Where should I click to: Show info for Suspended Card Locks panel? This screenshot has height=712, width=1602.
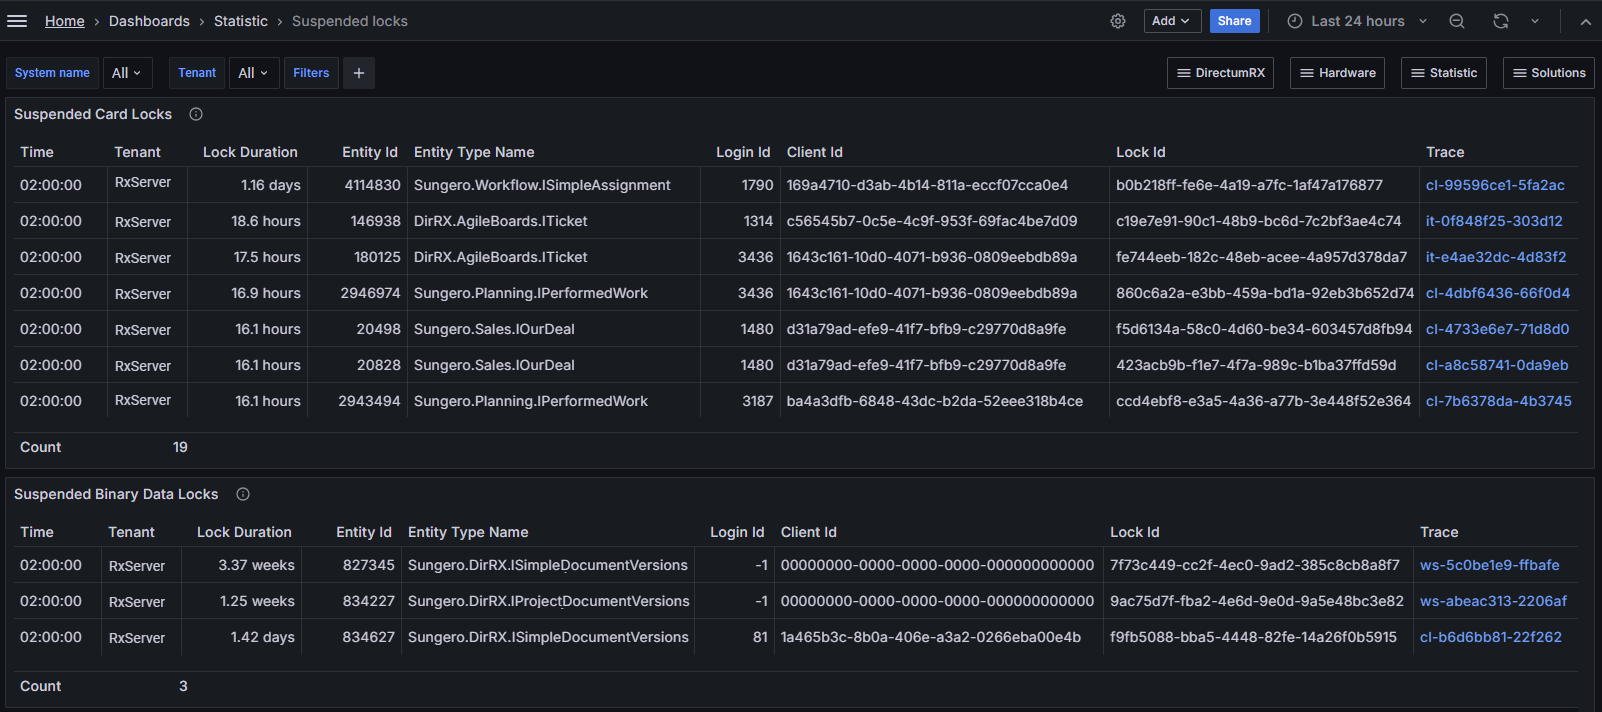[x=196, y=114]
